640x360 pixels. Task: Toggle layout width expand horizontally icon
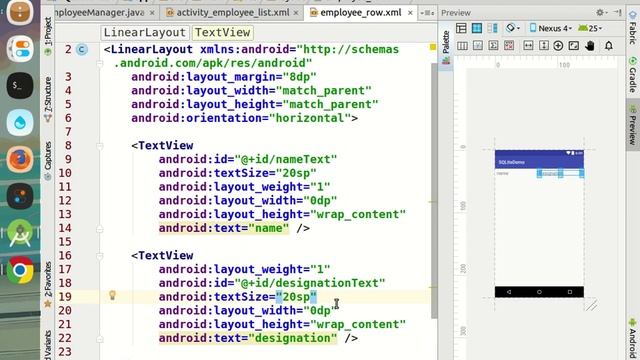(528, 45)
